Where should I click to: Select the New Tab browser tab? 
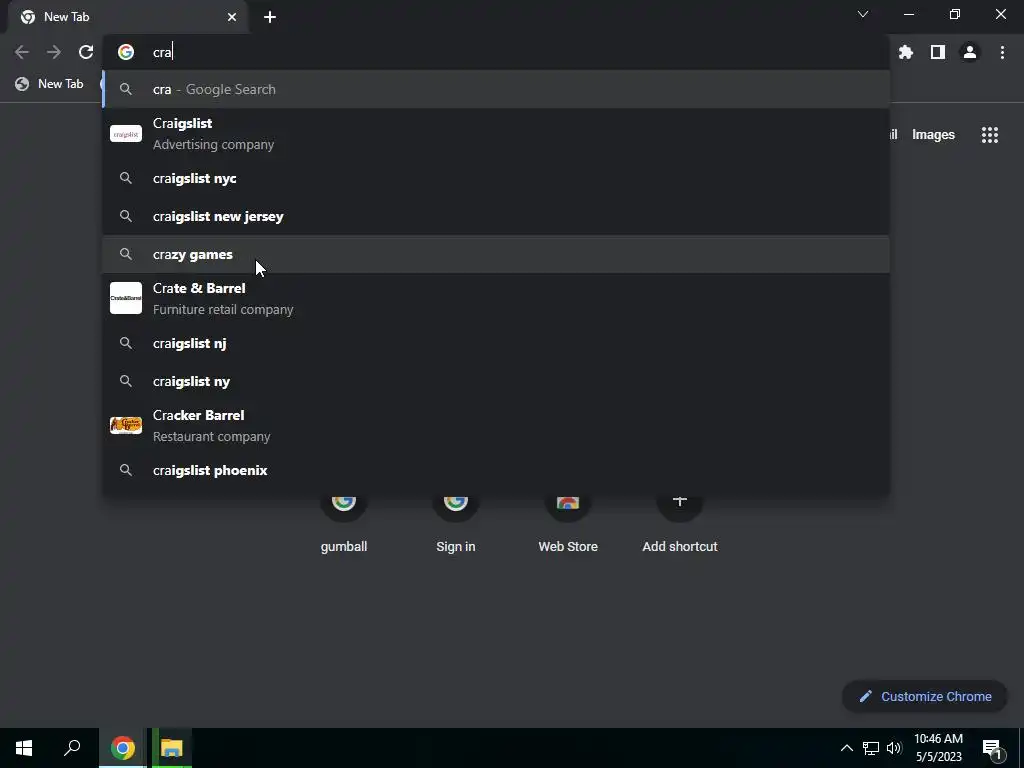coord(128,17)
